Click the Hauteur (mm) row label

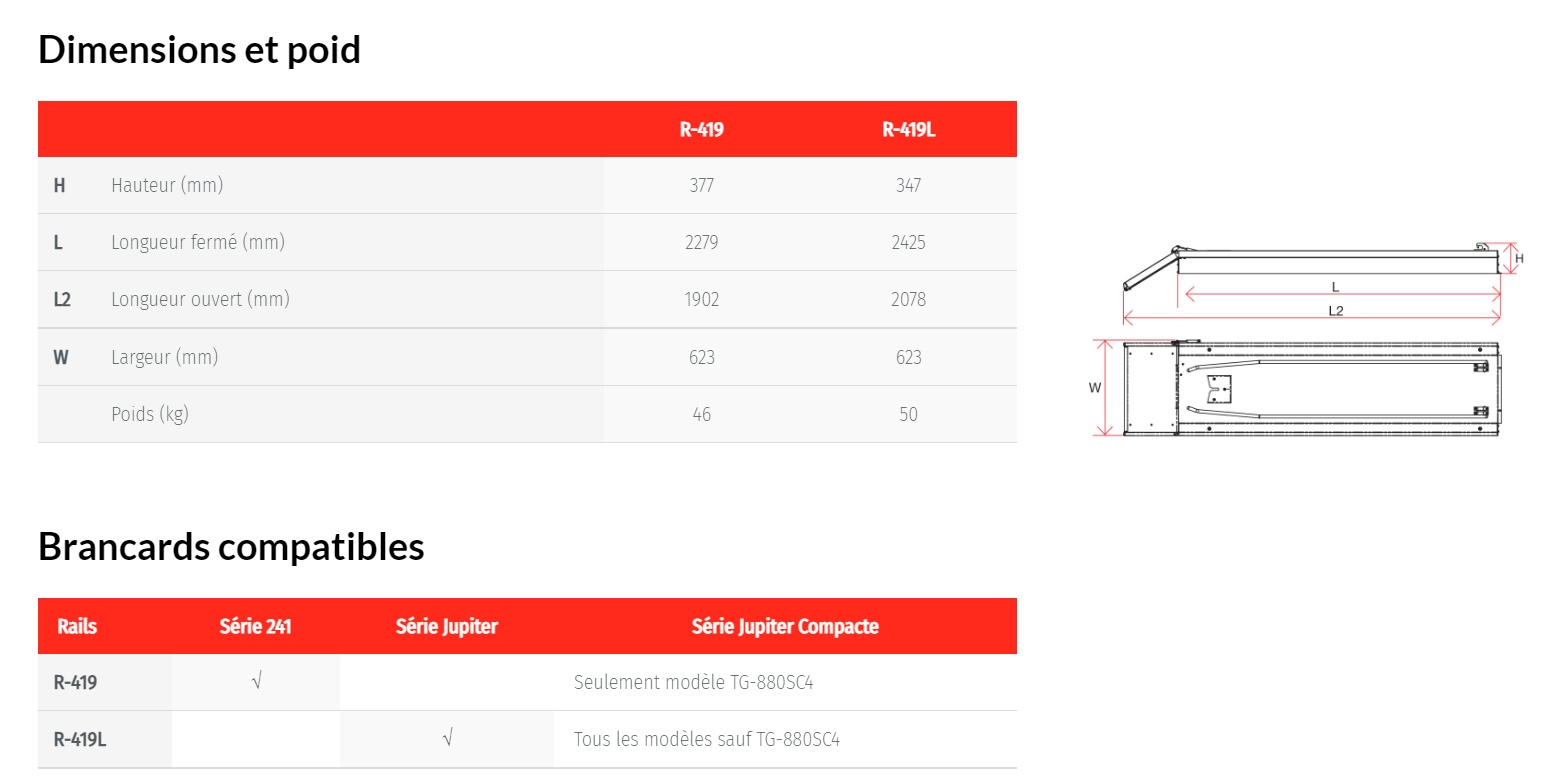pyautogui.click(x=167, y=185)
